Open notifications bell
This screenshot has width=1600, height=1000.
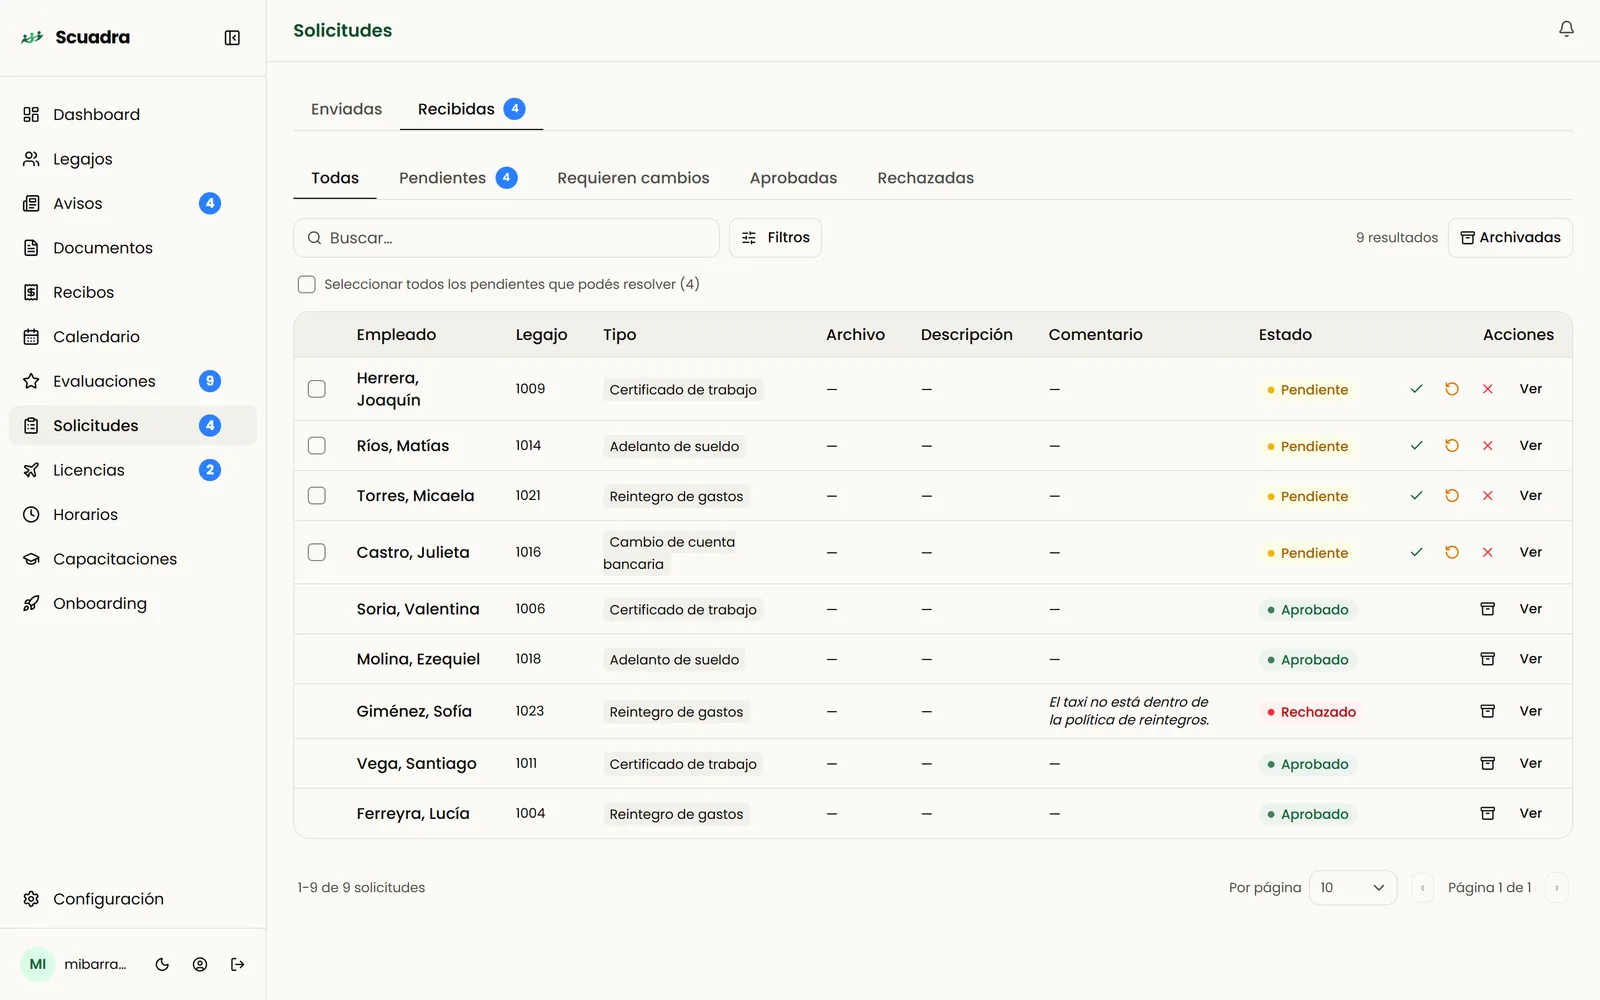tap(1566, 30)
